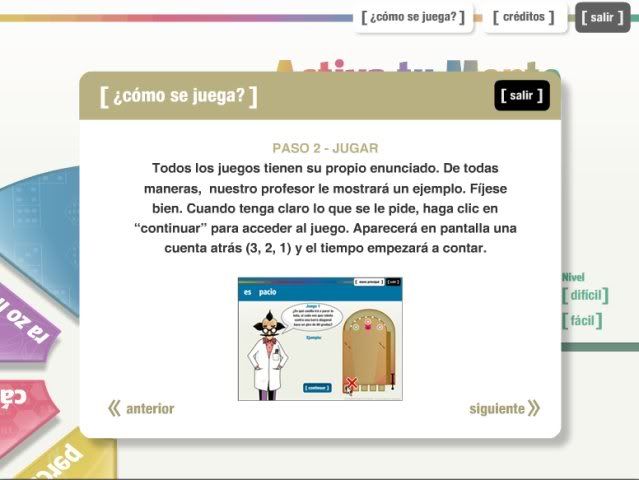The image size is (639, 480).
Task: Click the dialog title '¿cómo se juega?'
Action: click(x=178, y=96)
